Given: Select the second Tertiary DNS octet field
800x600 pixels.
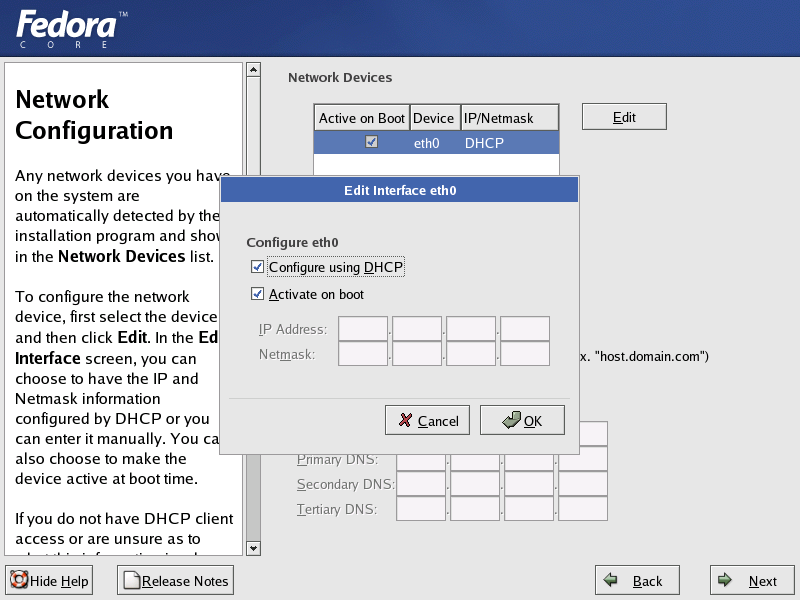Looking at the screenshot, I should [x=475, y=508].
